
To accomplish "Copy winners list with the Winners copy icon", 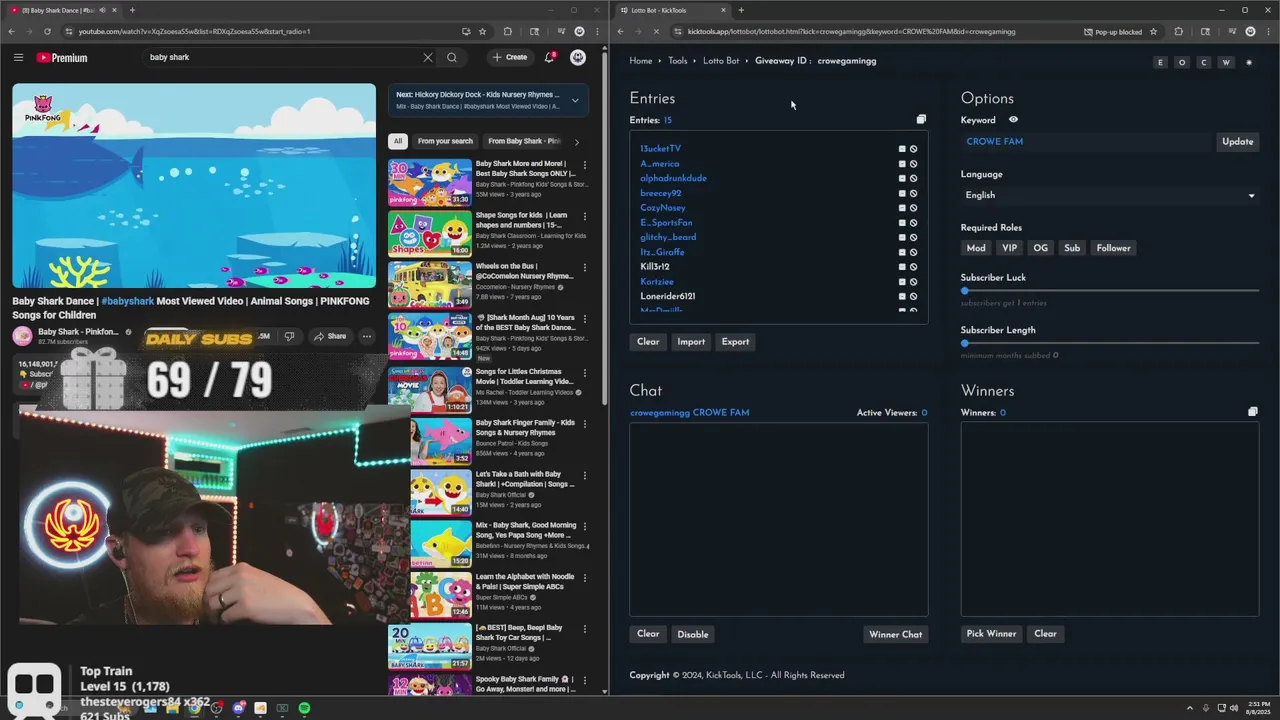I will coord(1252,412).
